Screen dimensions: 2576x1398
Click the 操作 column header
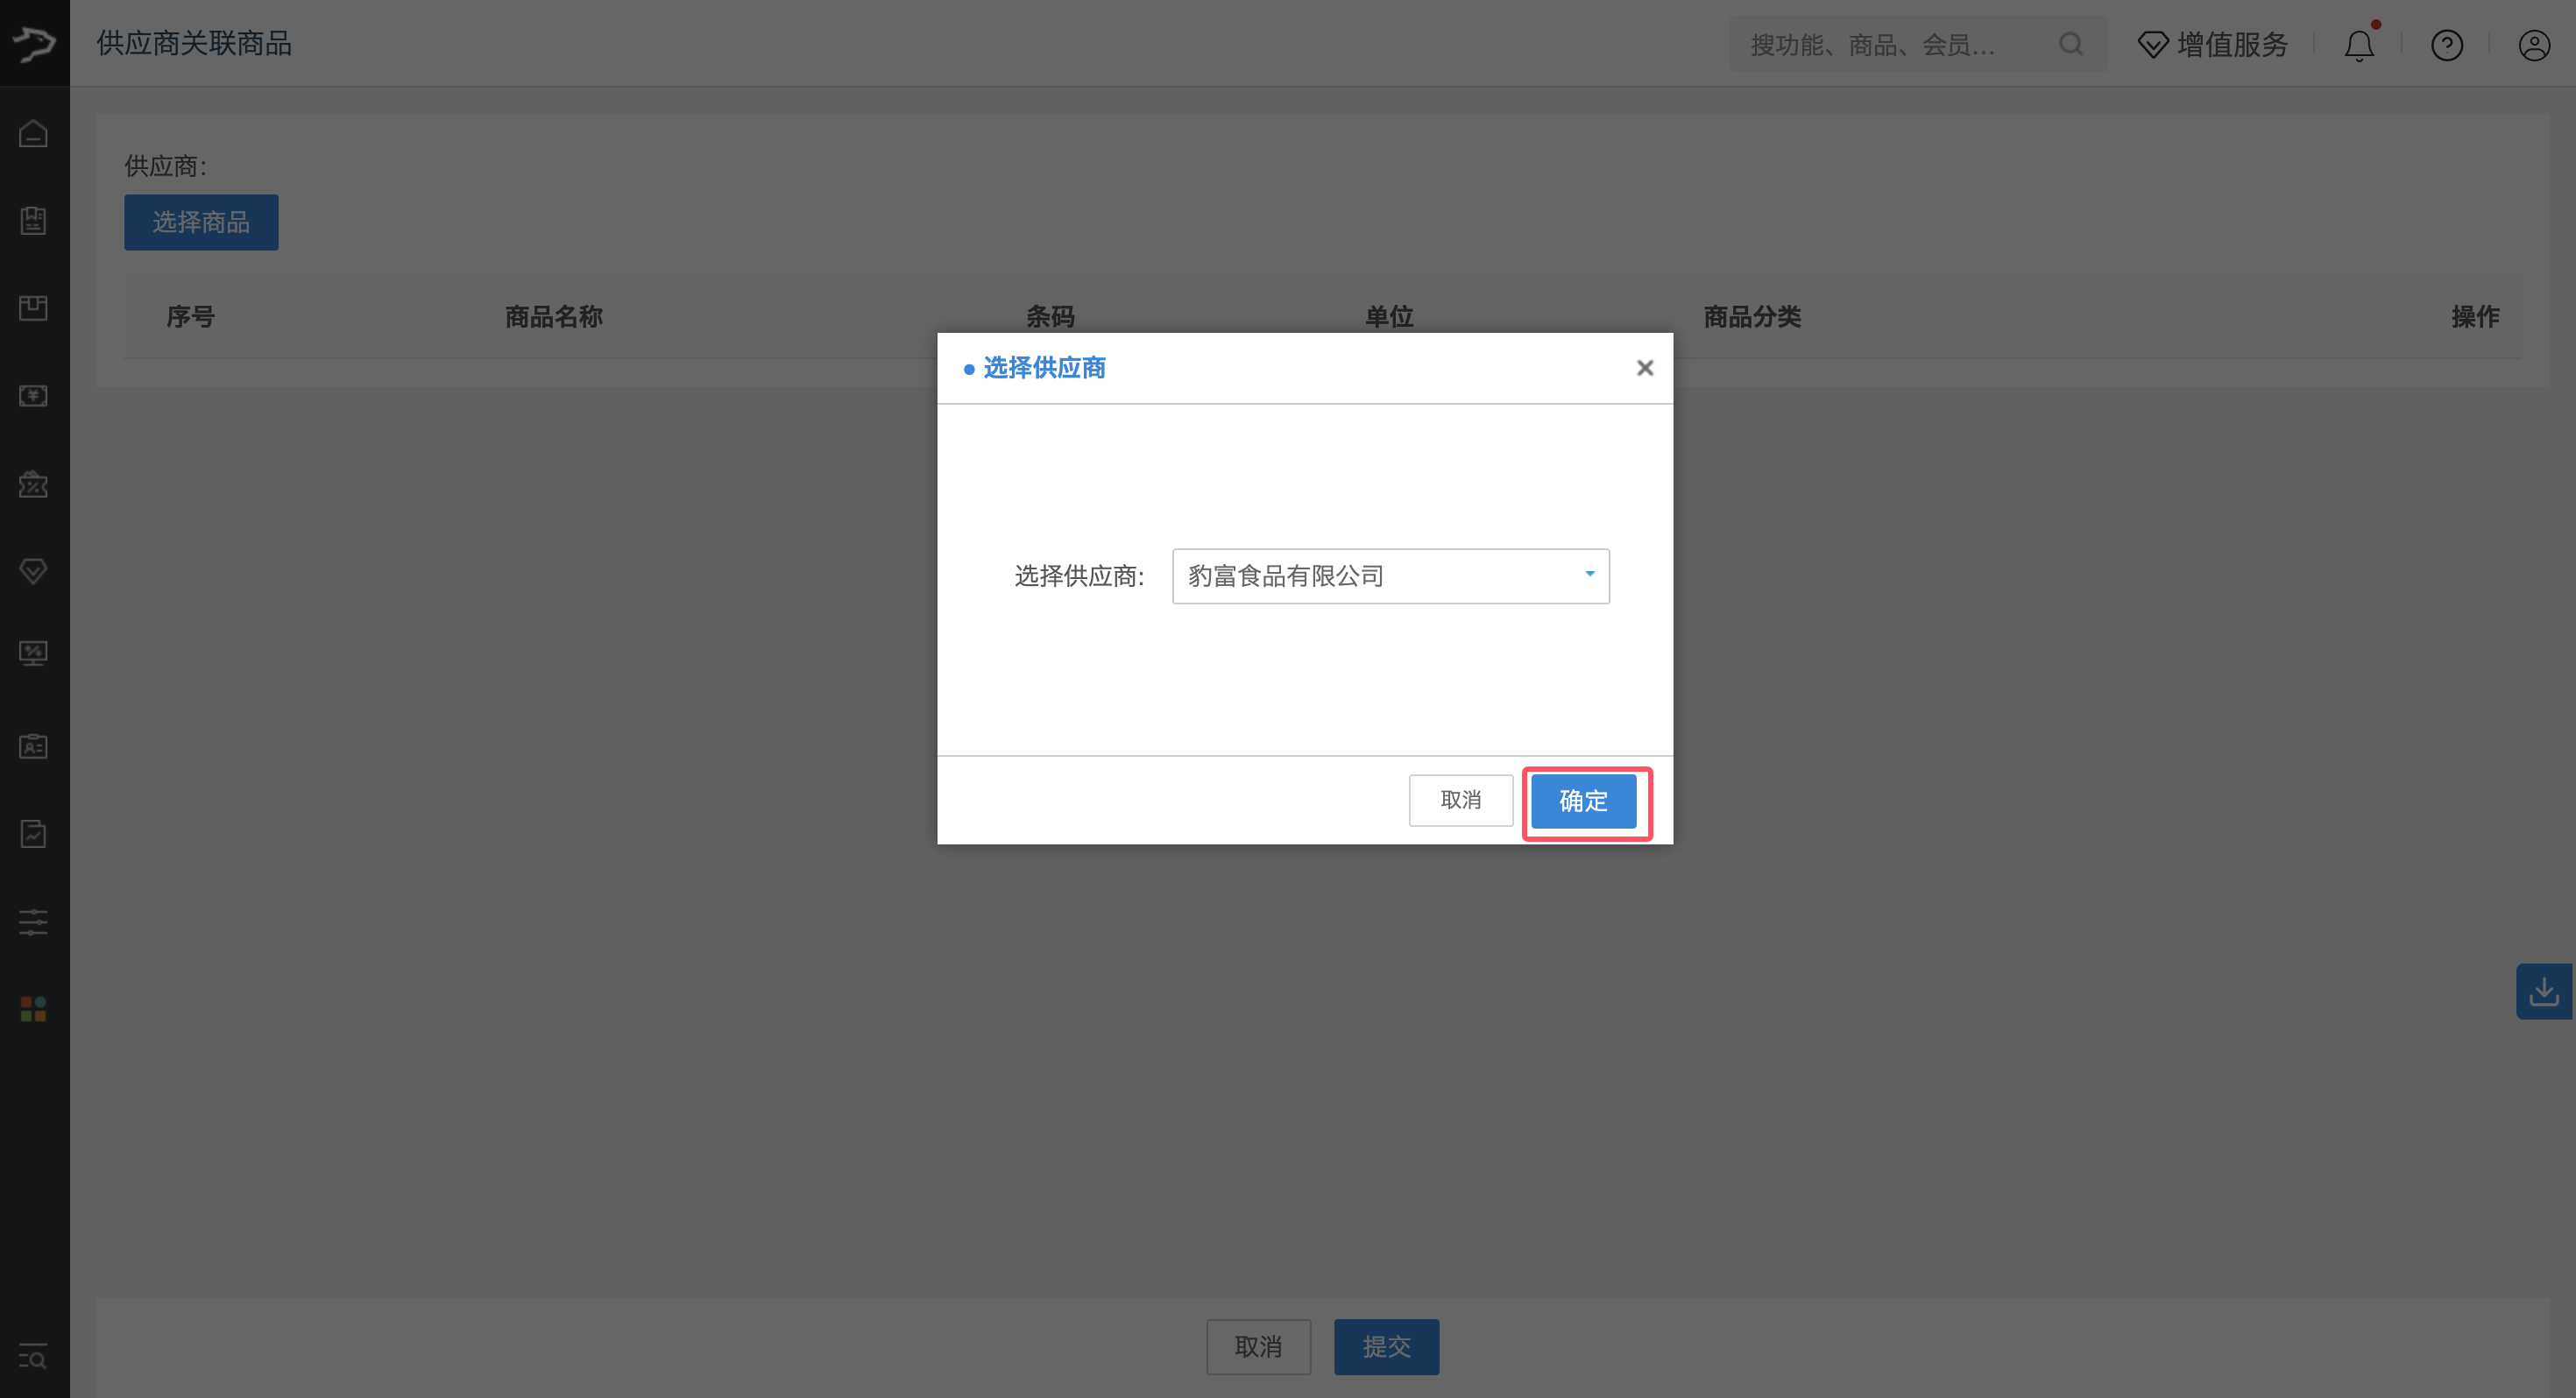[x=2476, y=317]
